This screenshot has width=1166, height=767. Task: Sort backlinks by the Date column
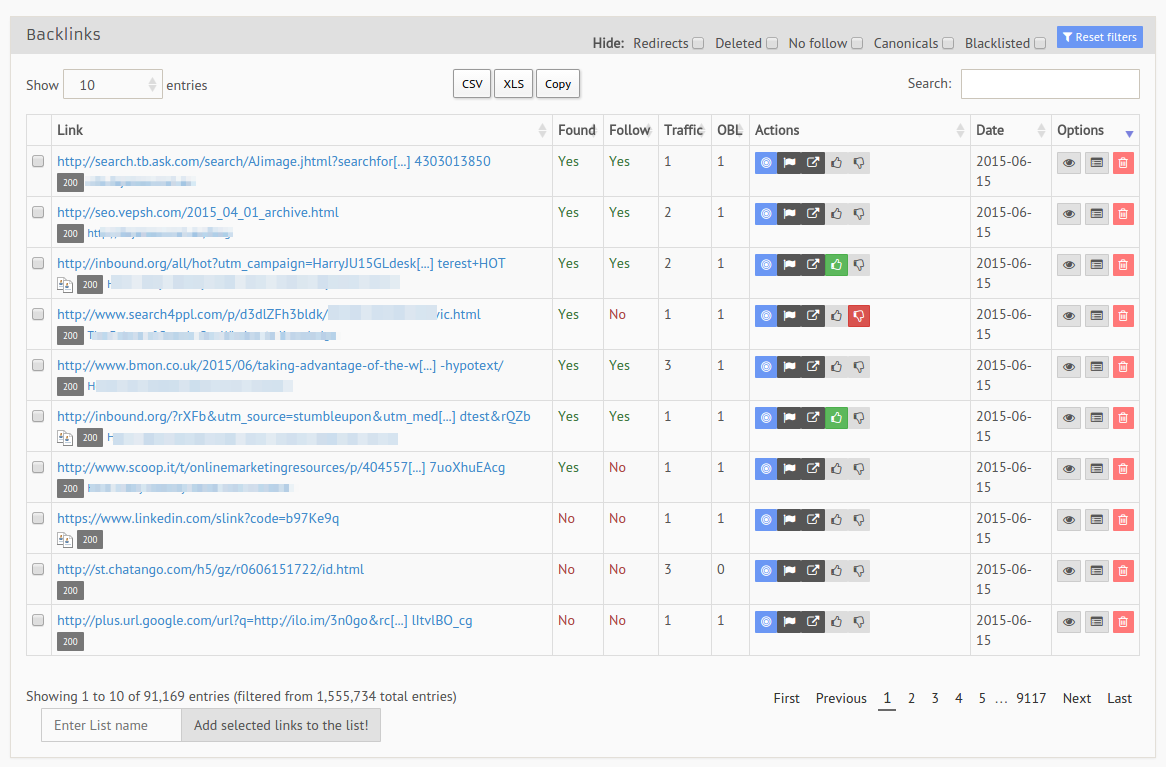(x=1010, y=130)
